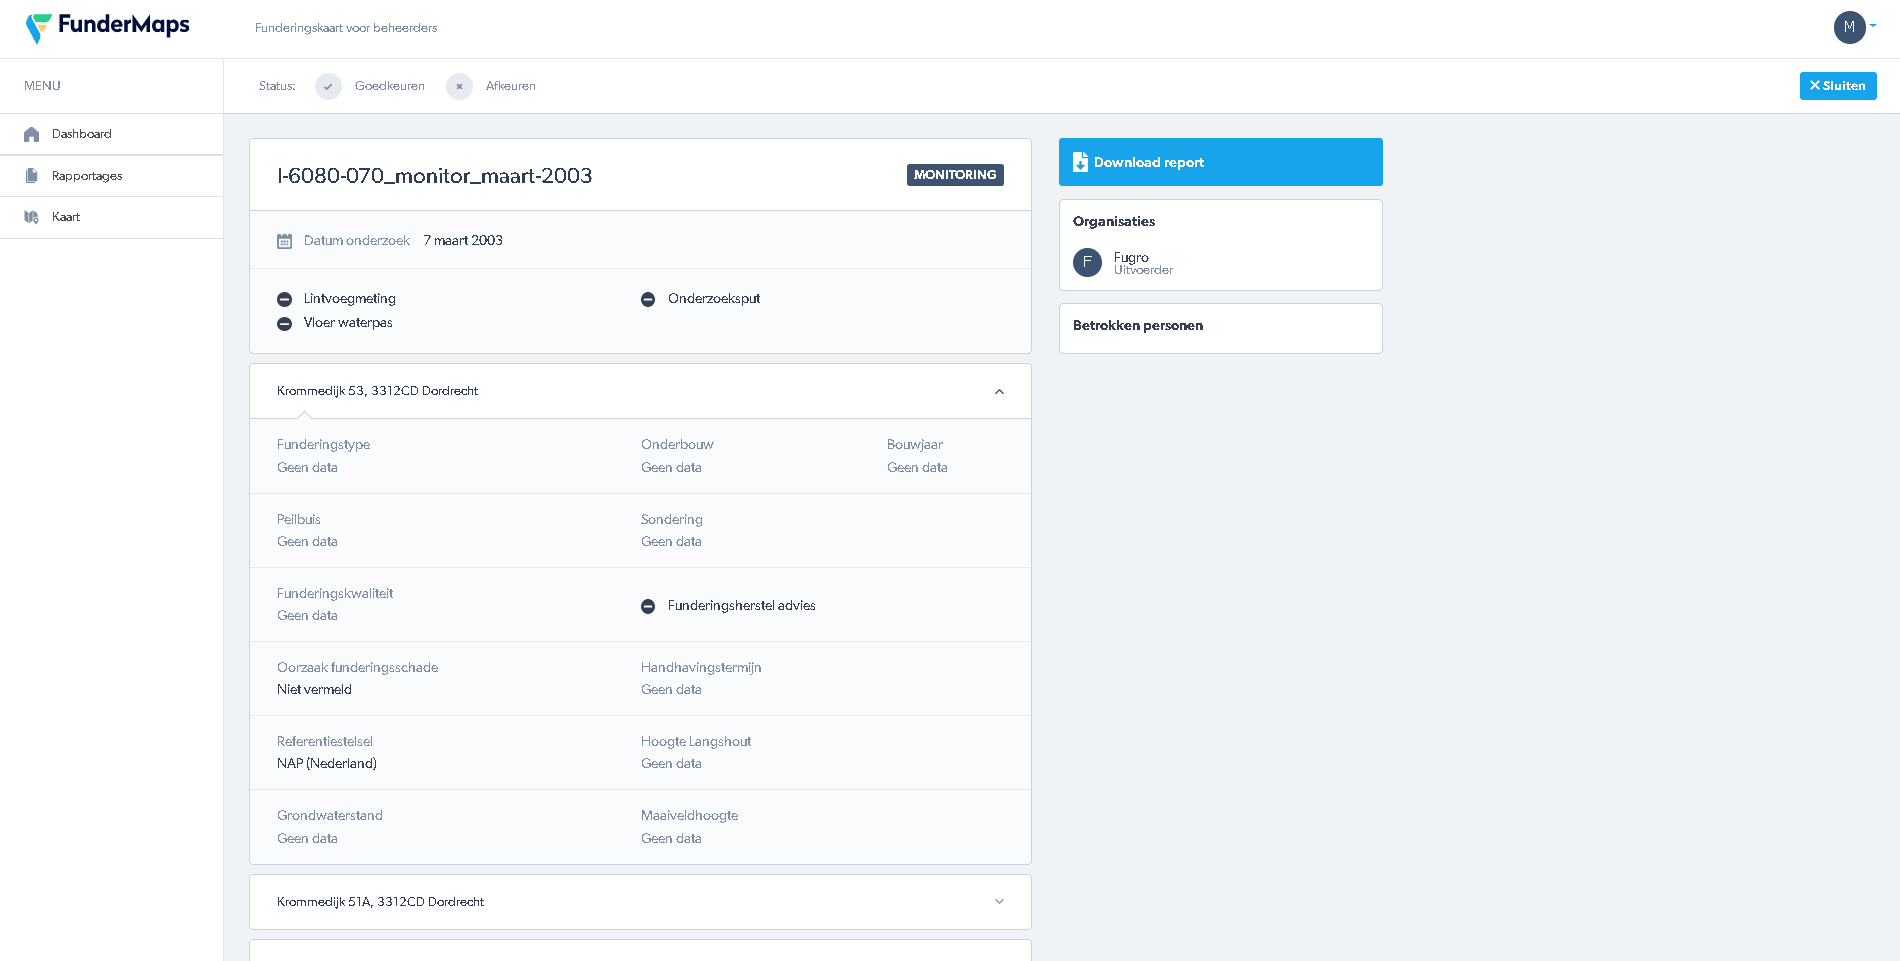Collapse the Krommedijk 53 address section

pos(999,392)
